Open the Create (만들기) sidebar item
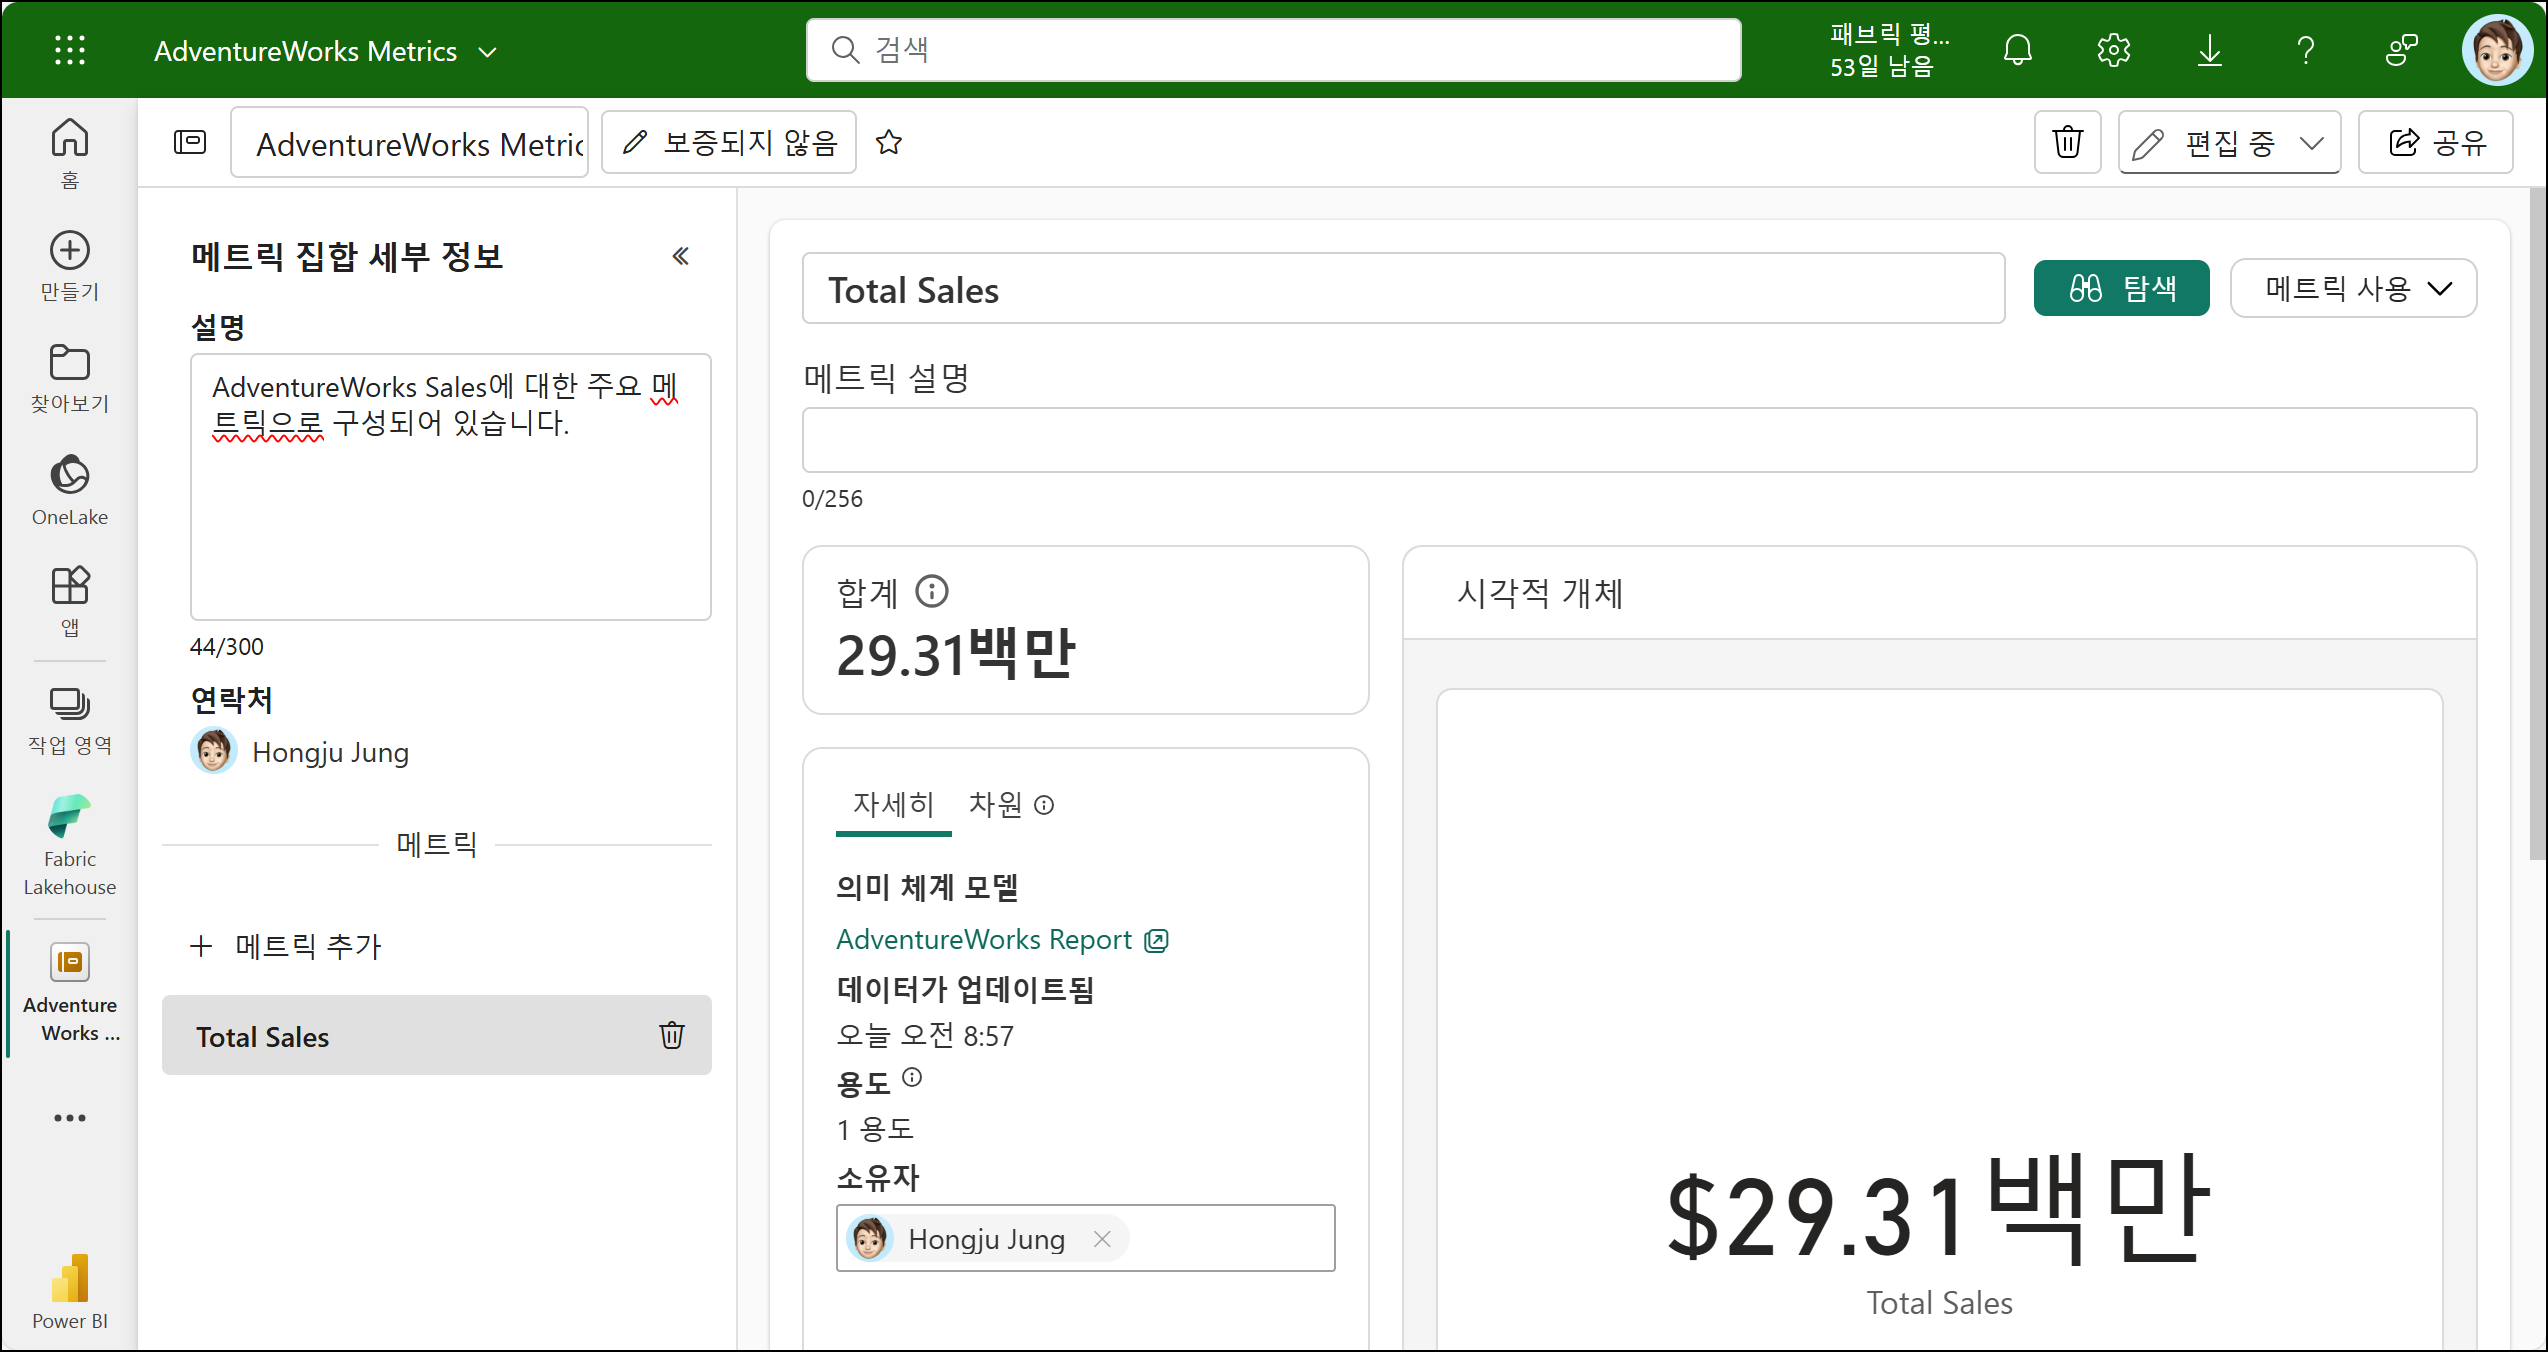This screenshot has height=1352, width=2548. point(70,266)
